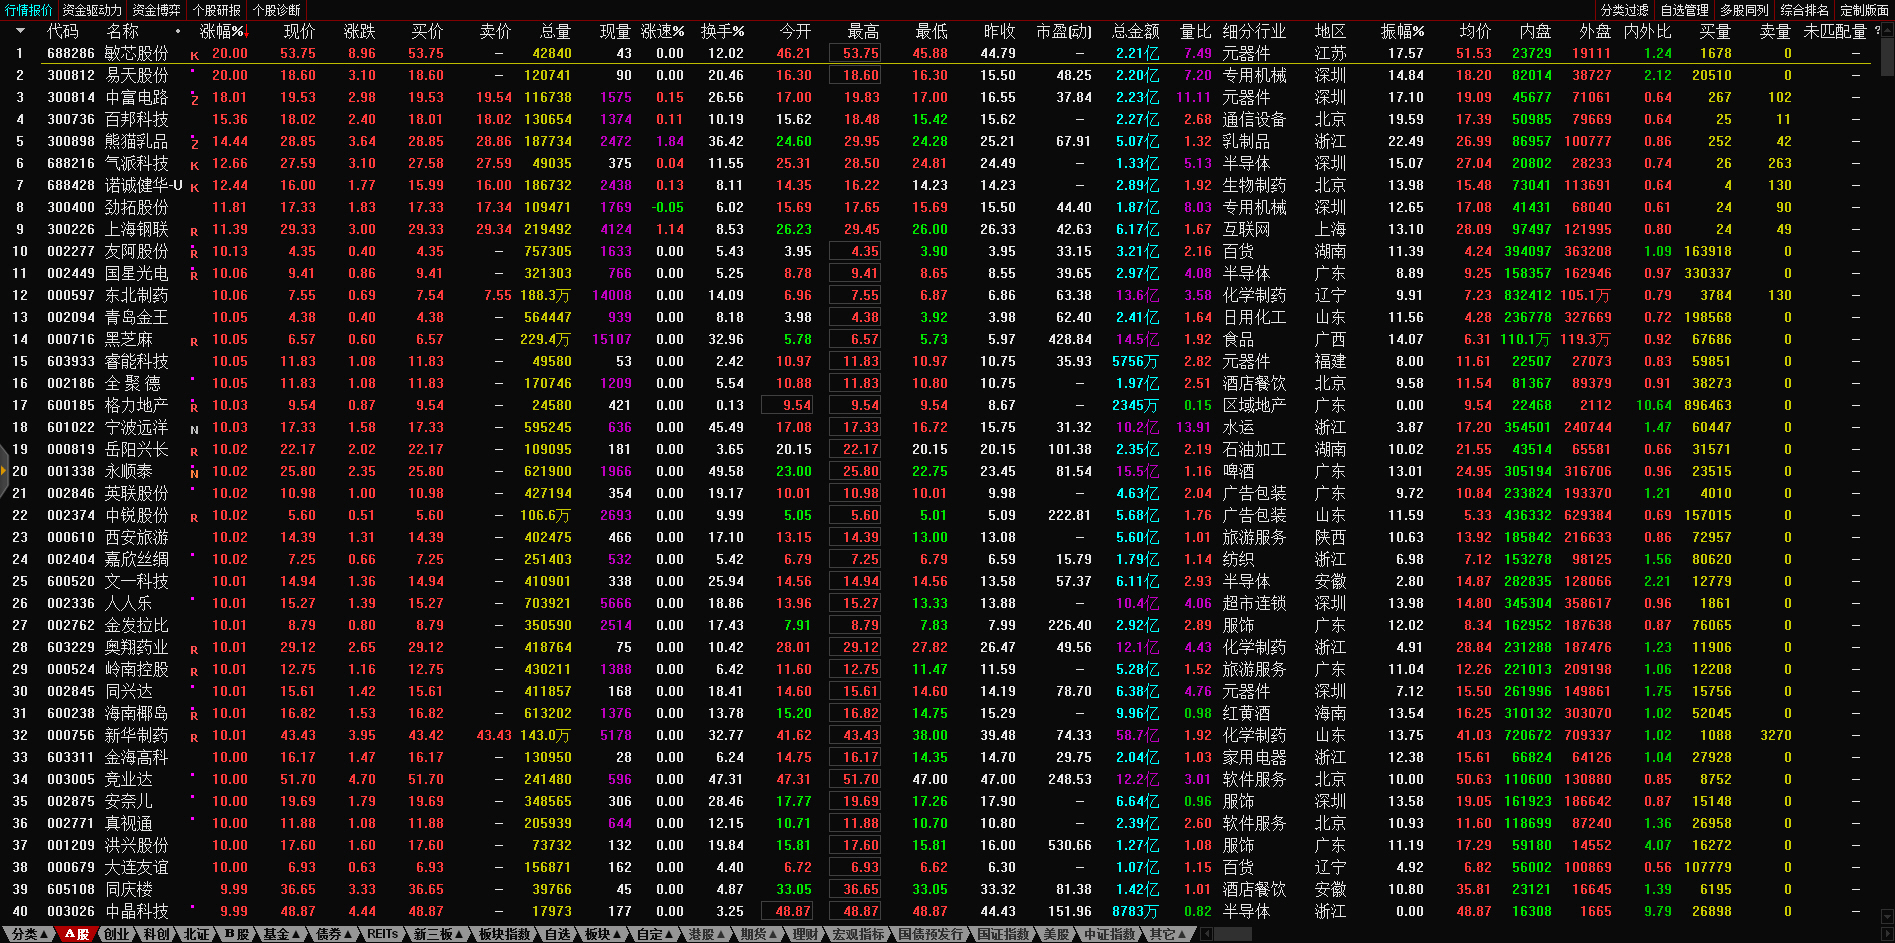Click the N marker beside 宁波远洋

tap(194, 429)
